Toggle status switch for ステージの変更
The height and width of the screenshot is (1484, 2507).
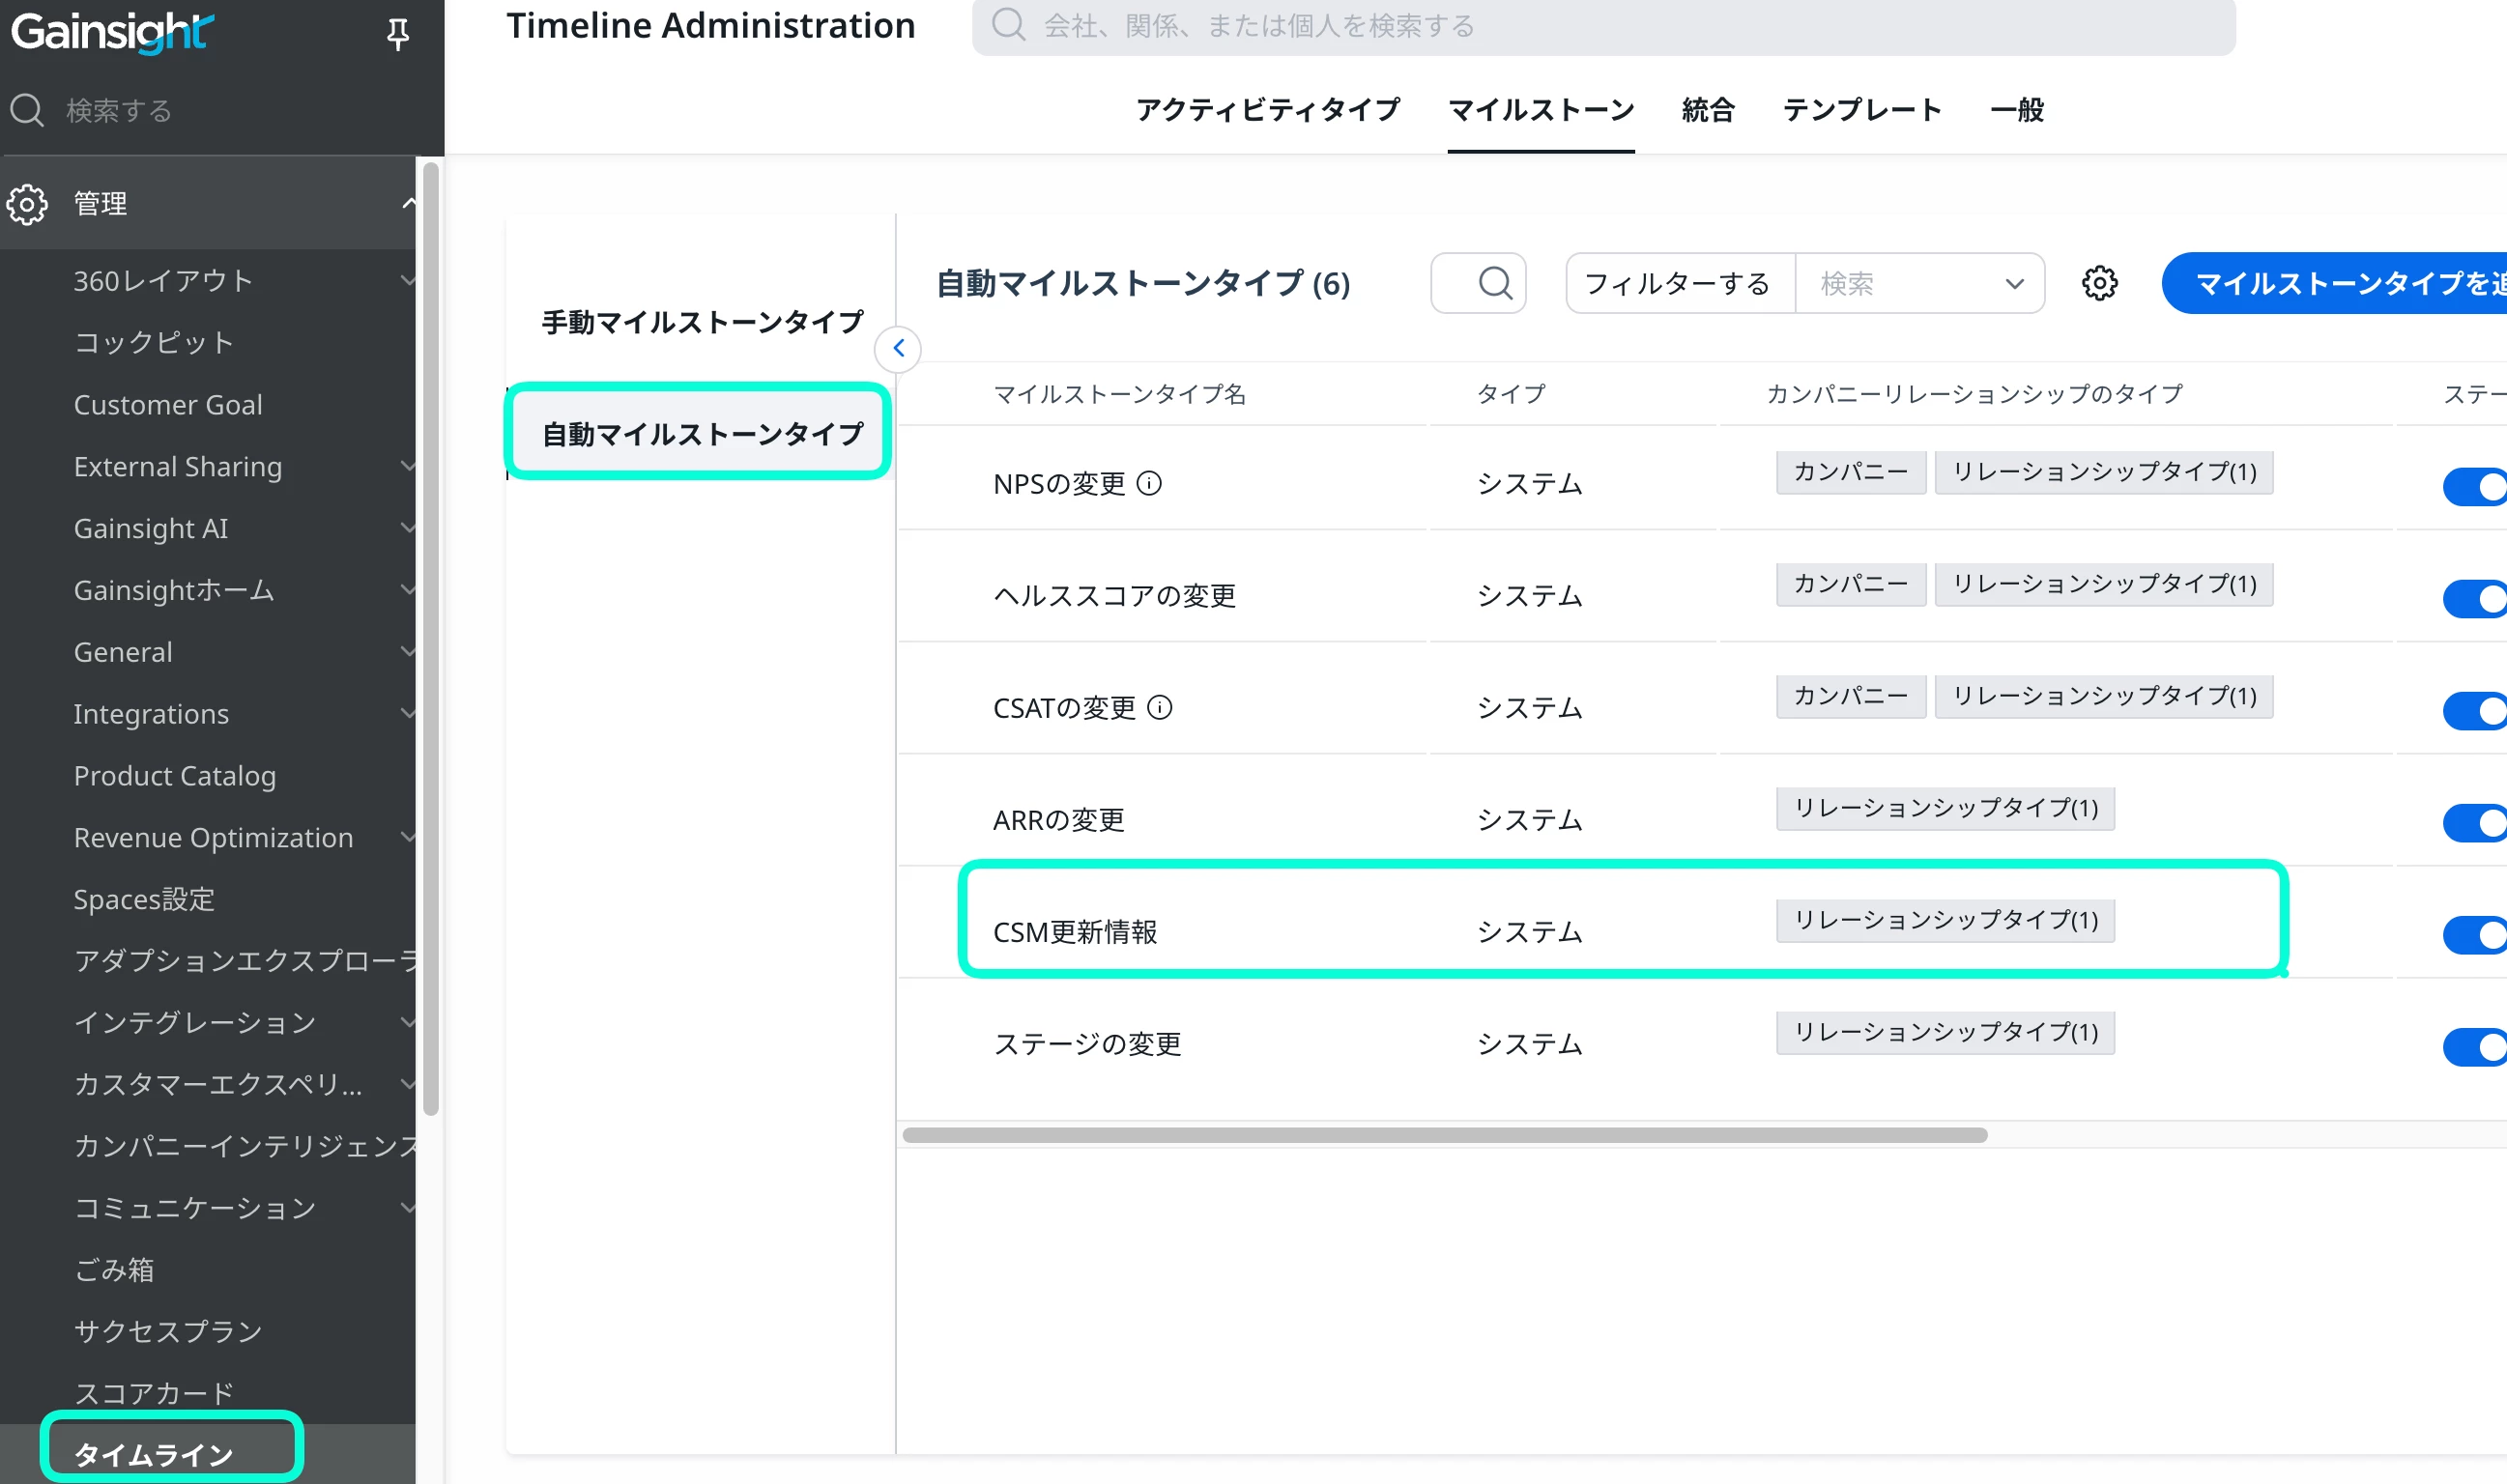(2476, 1047)
